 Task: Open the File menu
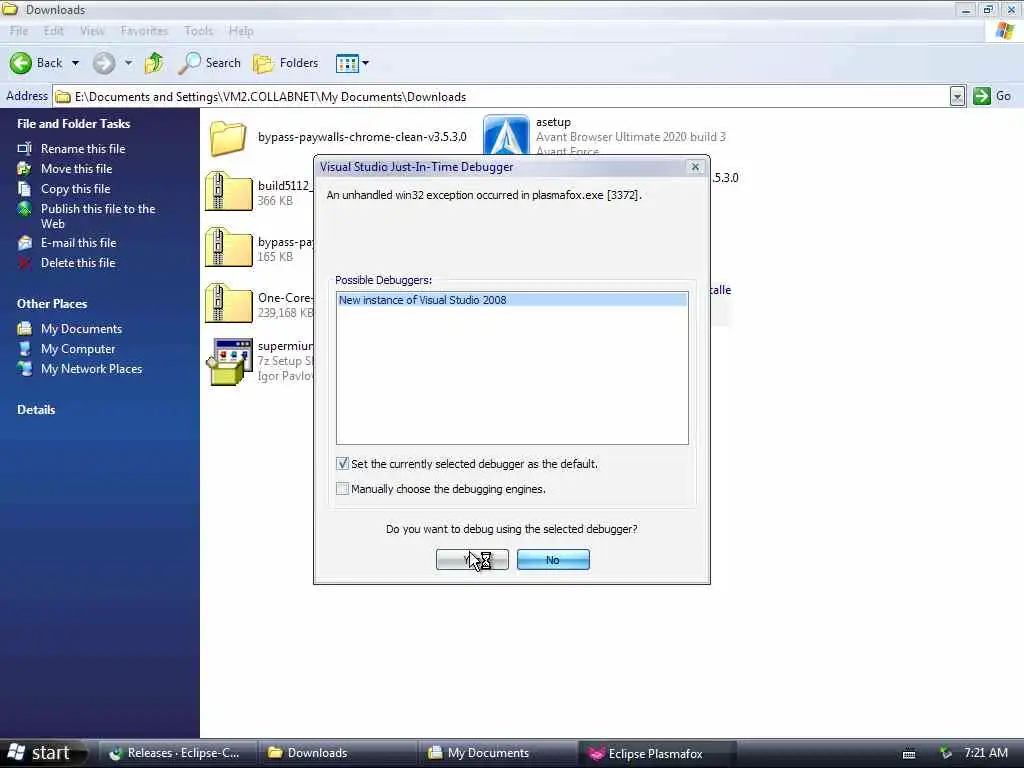pos(19,31)
